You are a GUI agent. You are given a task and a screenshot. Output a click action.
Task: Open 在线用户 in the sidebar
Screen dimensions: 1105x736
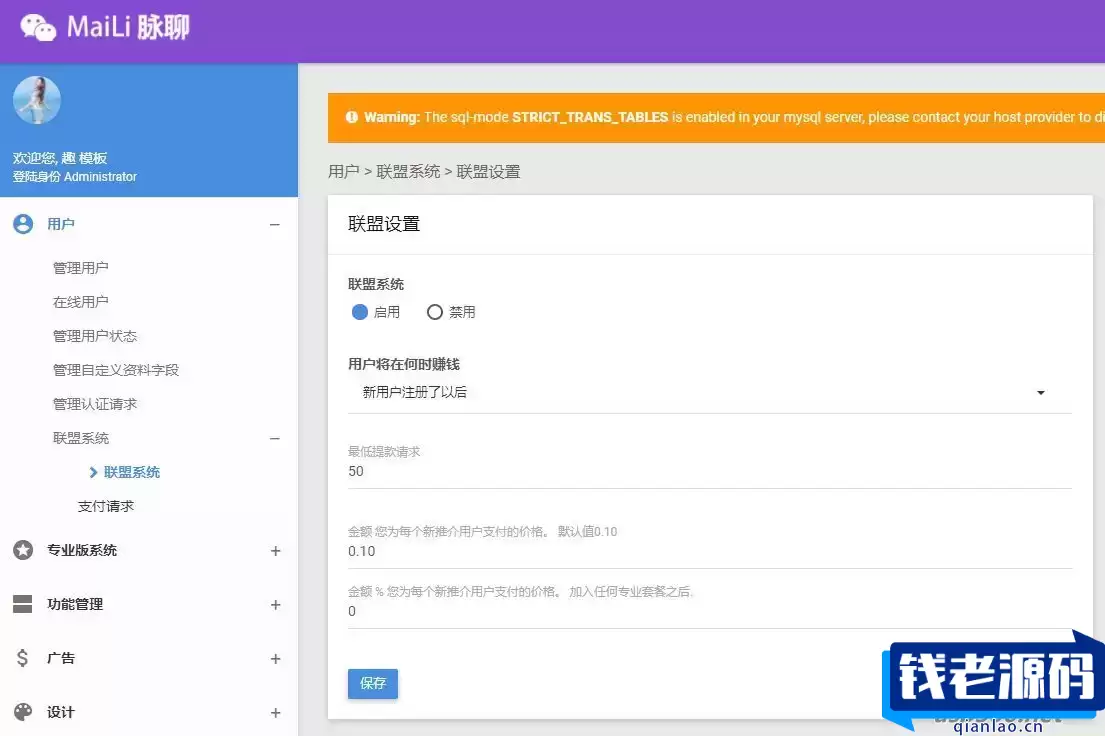[x=80, y=302]
